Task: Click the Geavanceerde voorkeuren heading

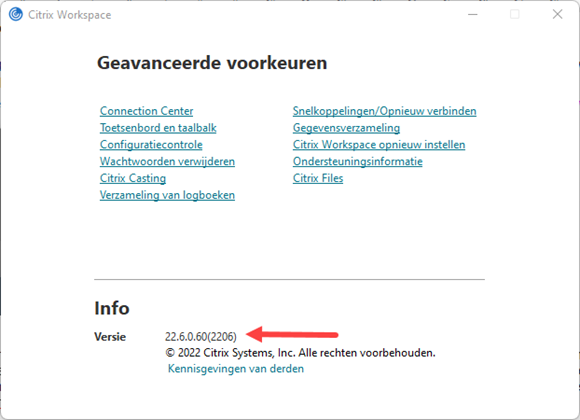Action: pos(212,63)
